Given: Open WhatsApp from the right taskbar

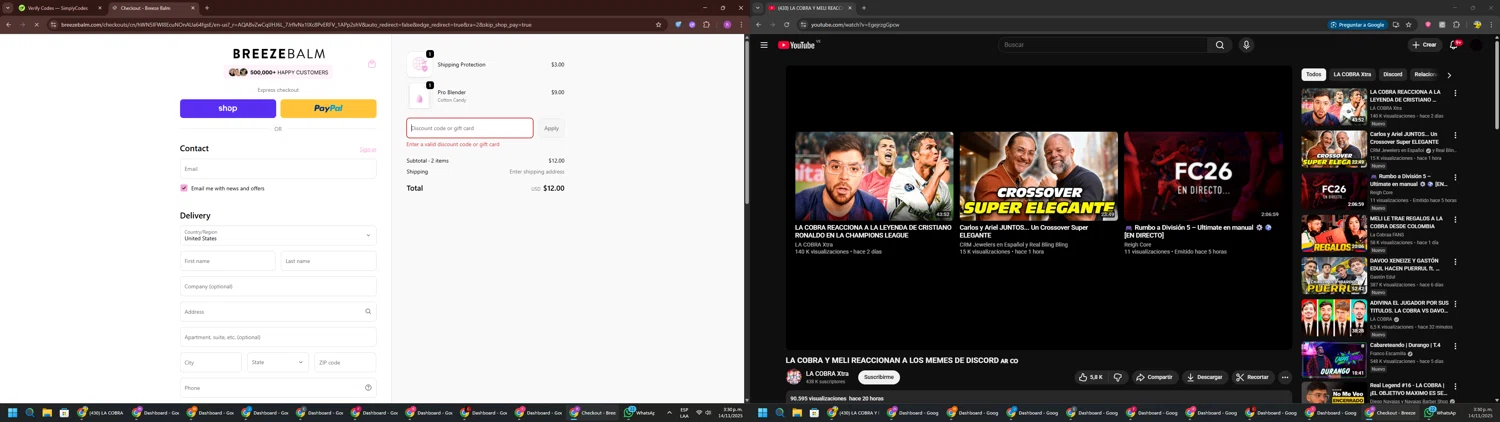Looking at the screenshot, I should [x=1442, y=412].
